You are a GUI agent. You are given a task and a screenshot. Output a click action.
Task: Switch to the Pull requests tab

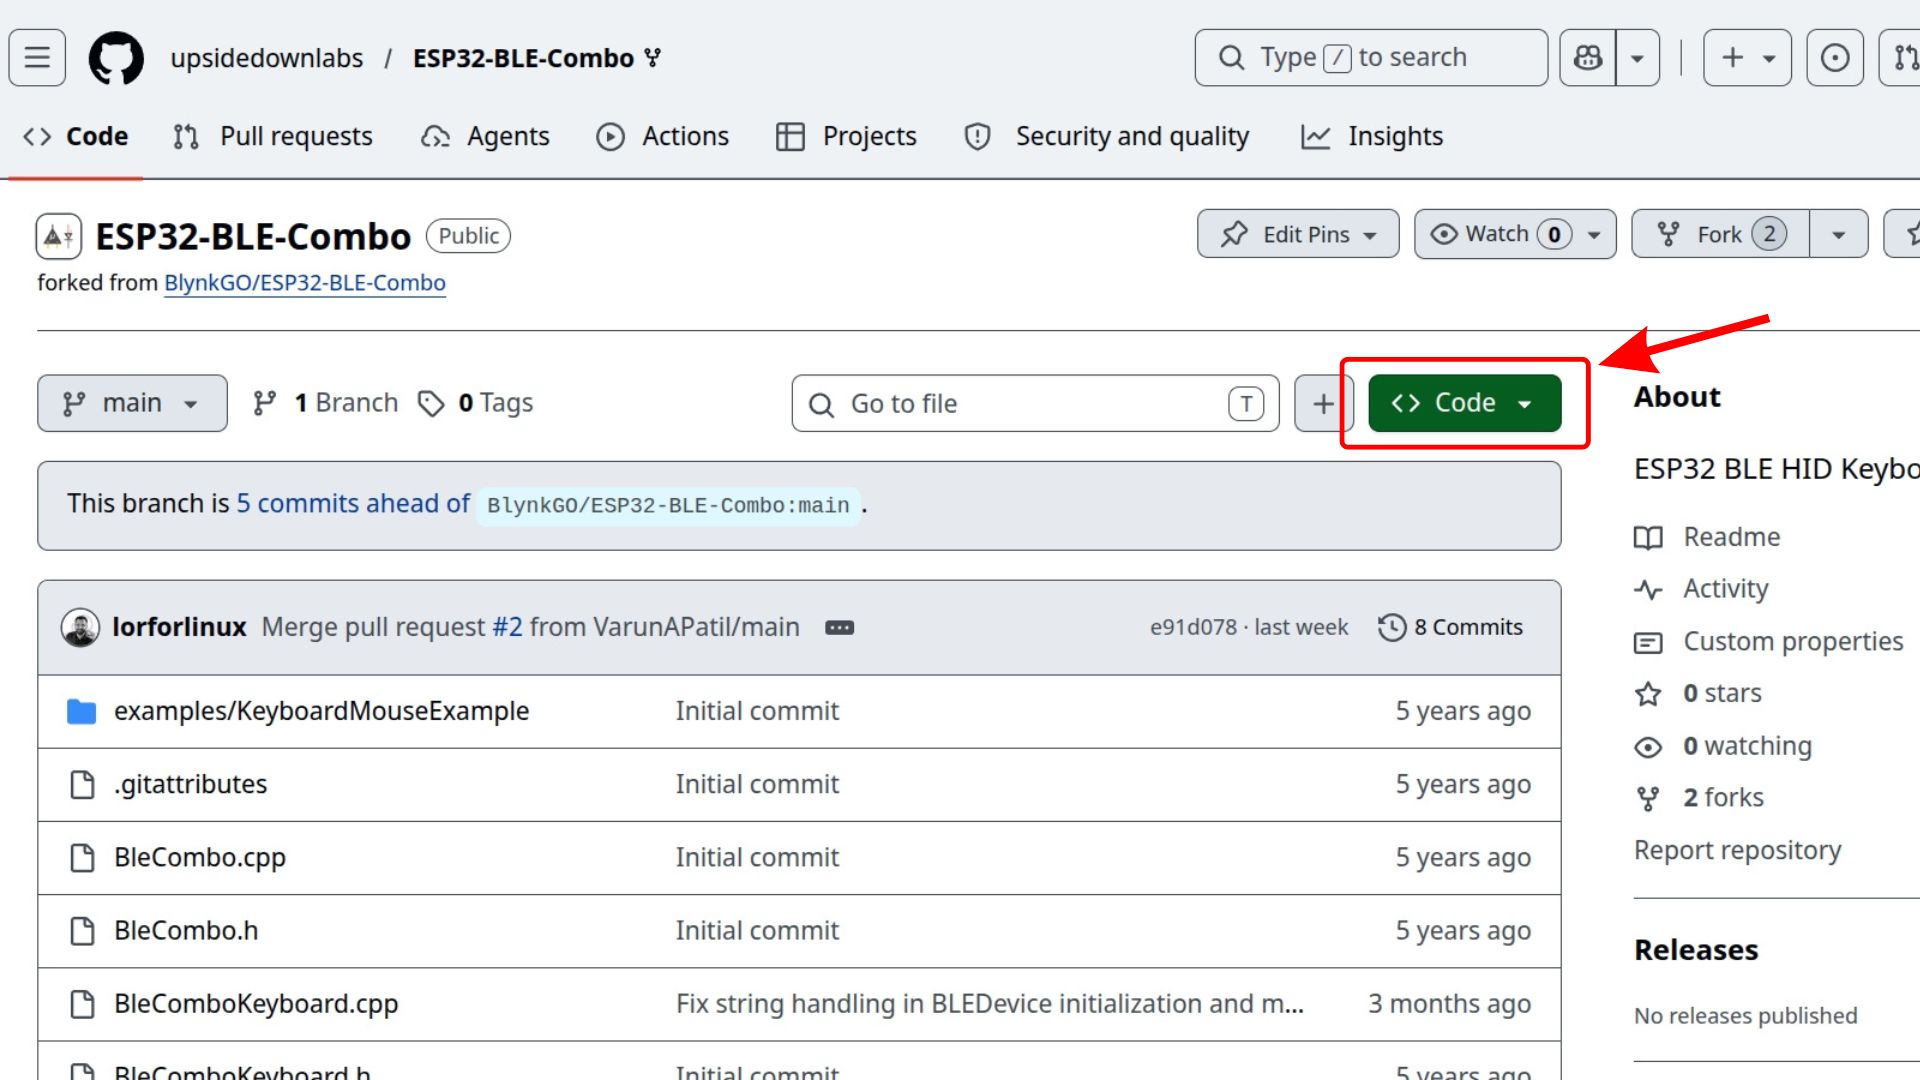click(272, 136)
